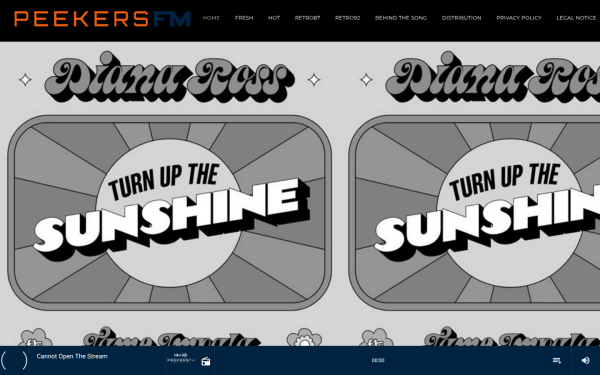Go to the Distribution page
The image size is (600, 375).
point(461,18)
